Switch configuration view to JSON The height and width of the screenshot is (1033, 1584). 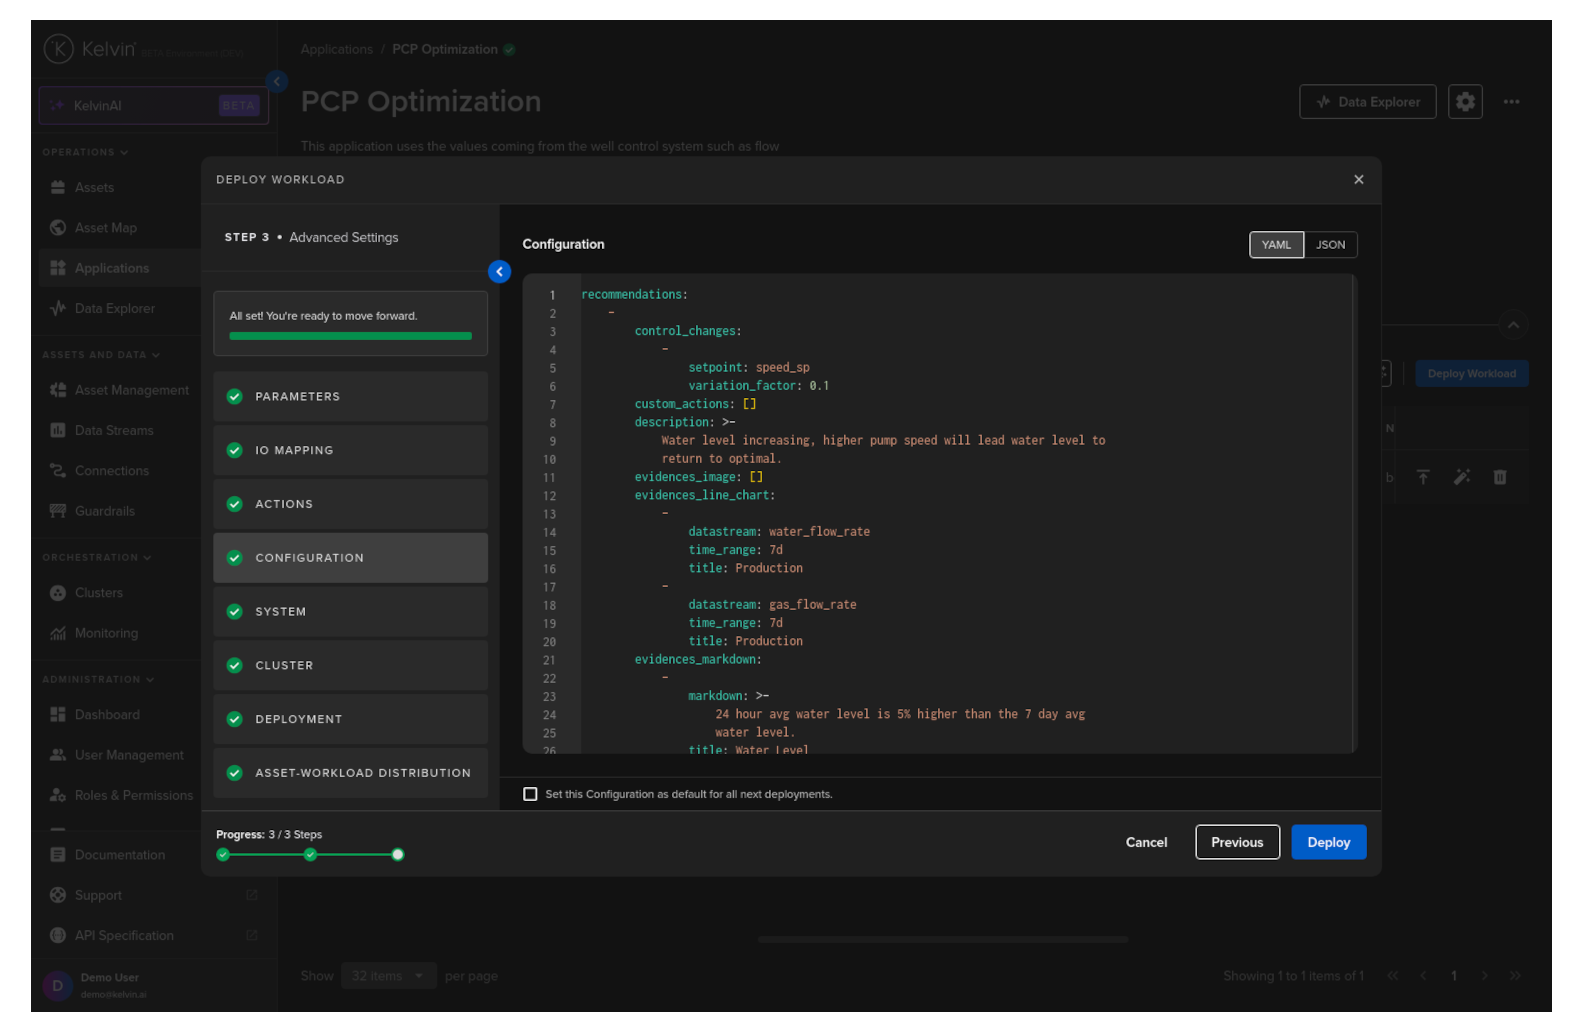click(1330, 245)
